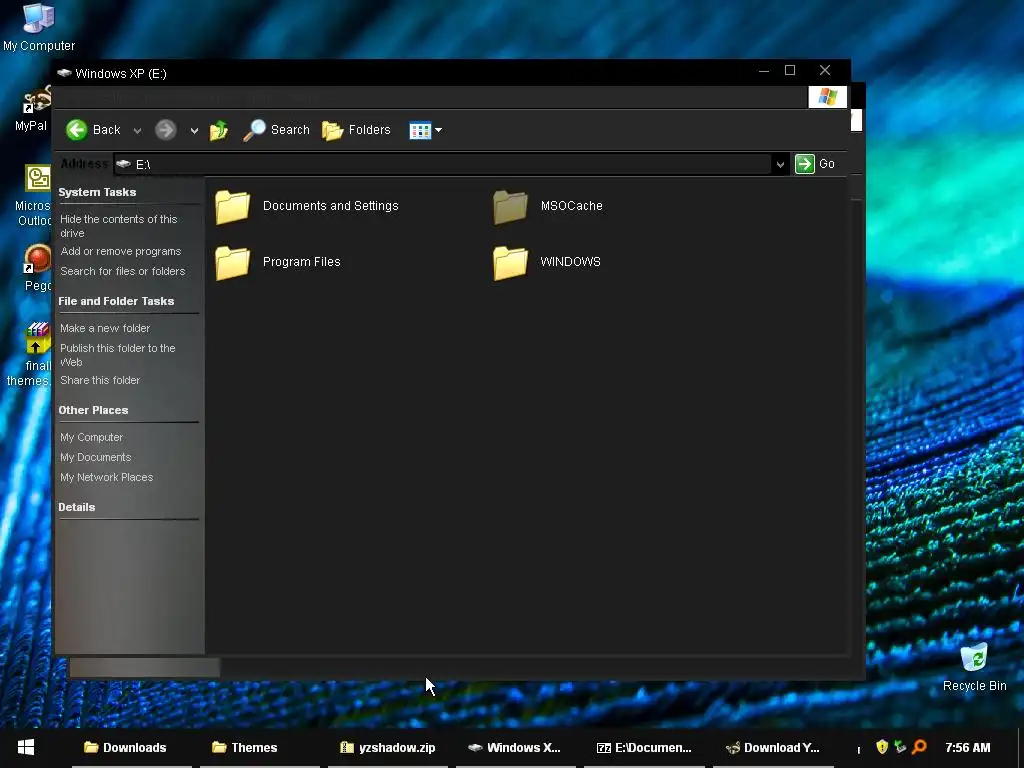Toggle the Folders pane button
The image size is (1024, 768).
click(x=357, y=130)
